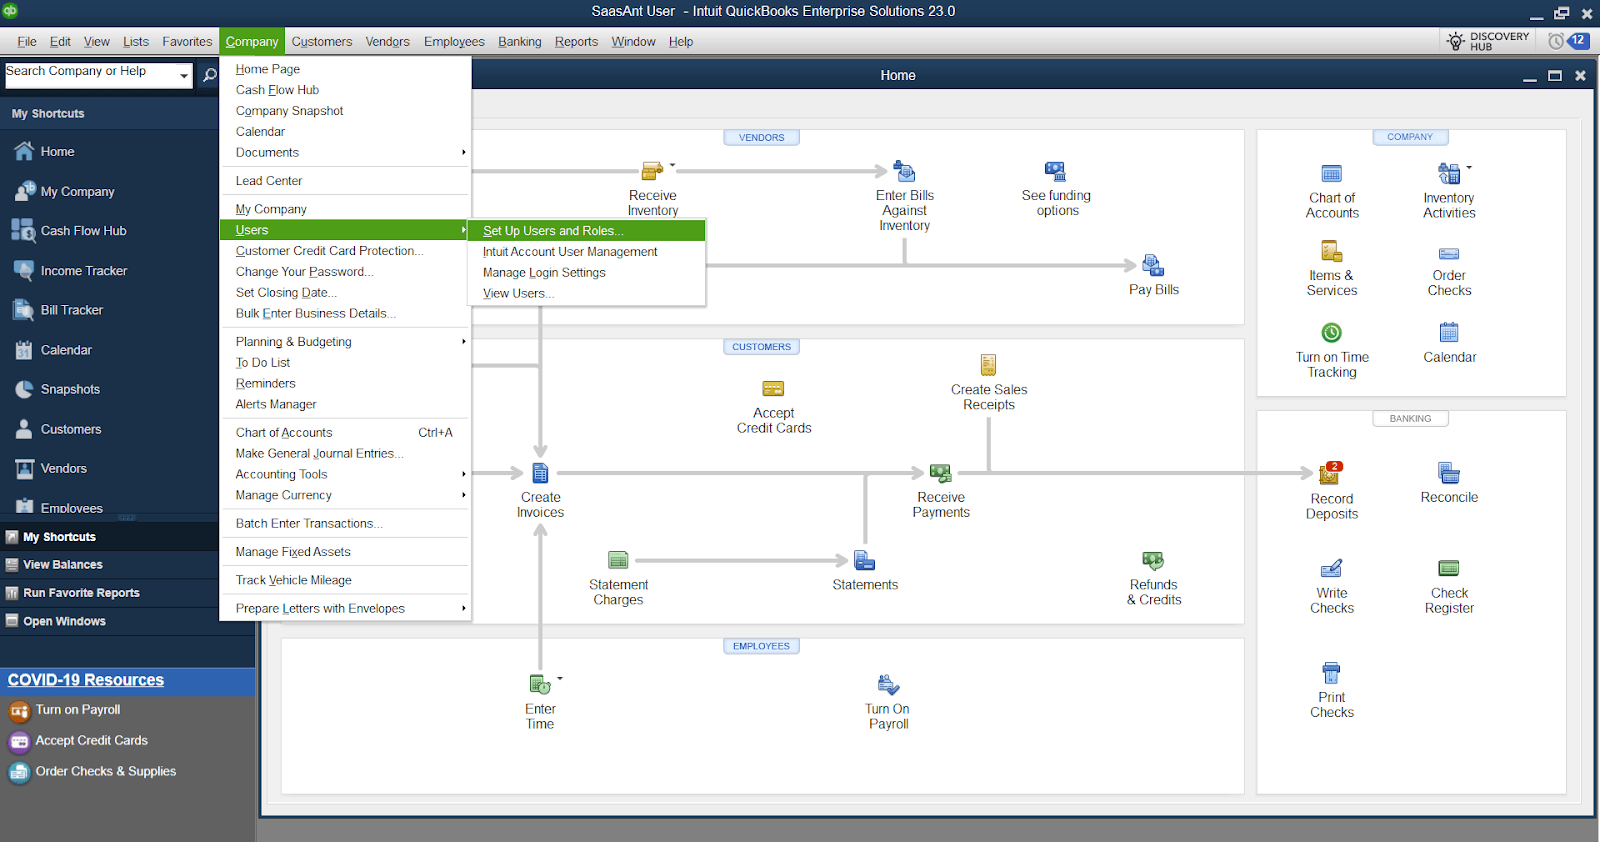
Task: Open the Statements icon
Action: tap(865, 560)
